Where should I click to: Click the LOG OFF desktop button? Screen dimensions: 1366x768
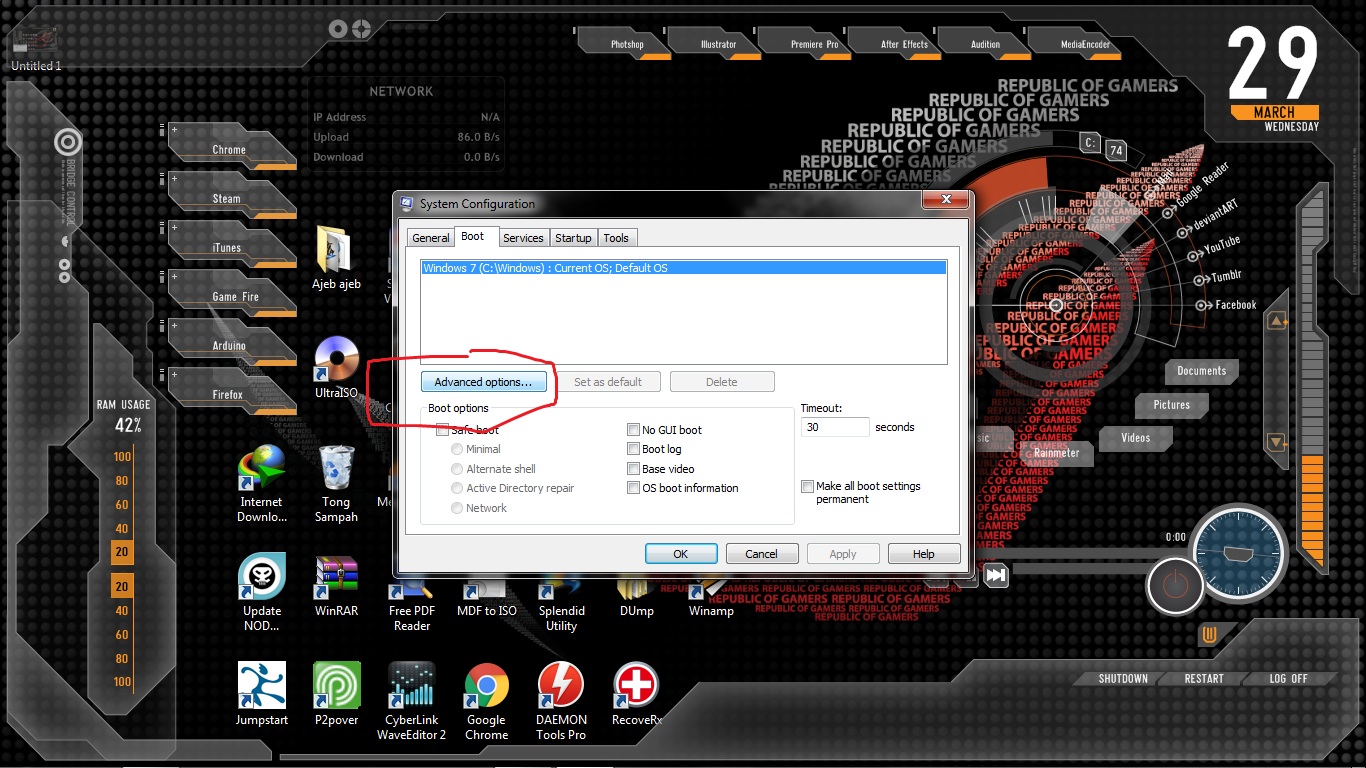[1289, 678]
